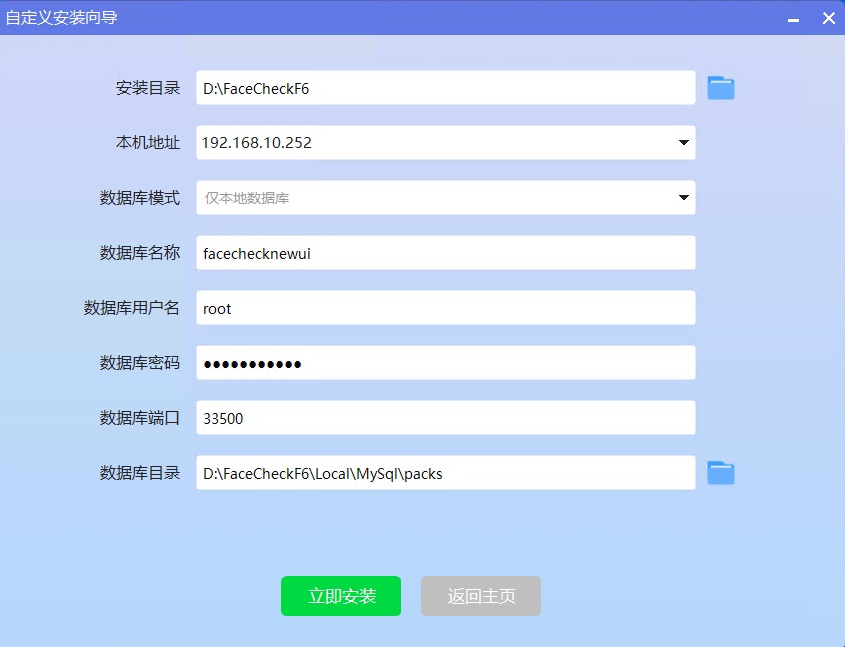The height and width of the screenshot is (647, 845).
Task: Click the 自定义安装向导 title bar text
Action: coord(61,18)
